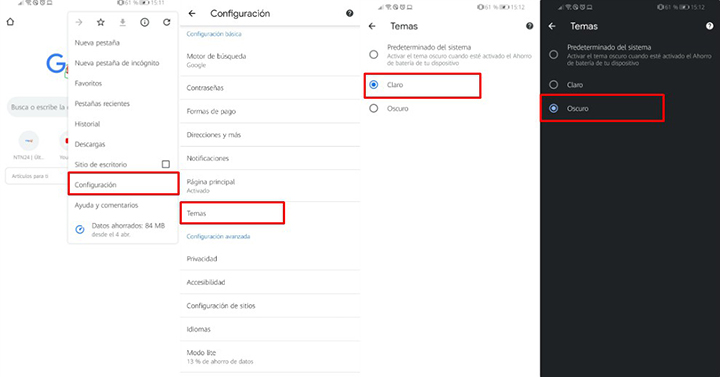Open the NTN24 shortcut tile
This screenshot has width=720, height=377.
[x=28, y=145]
